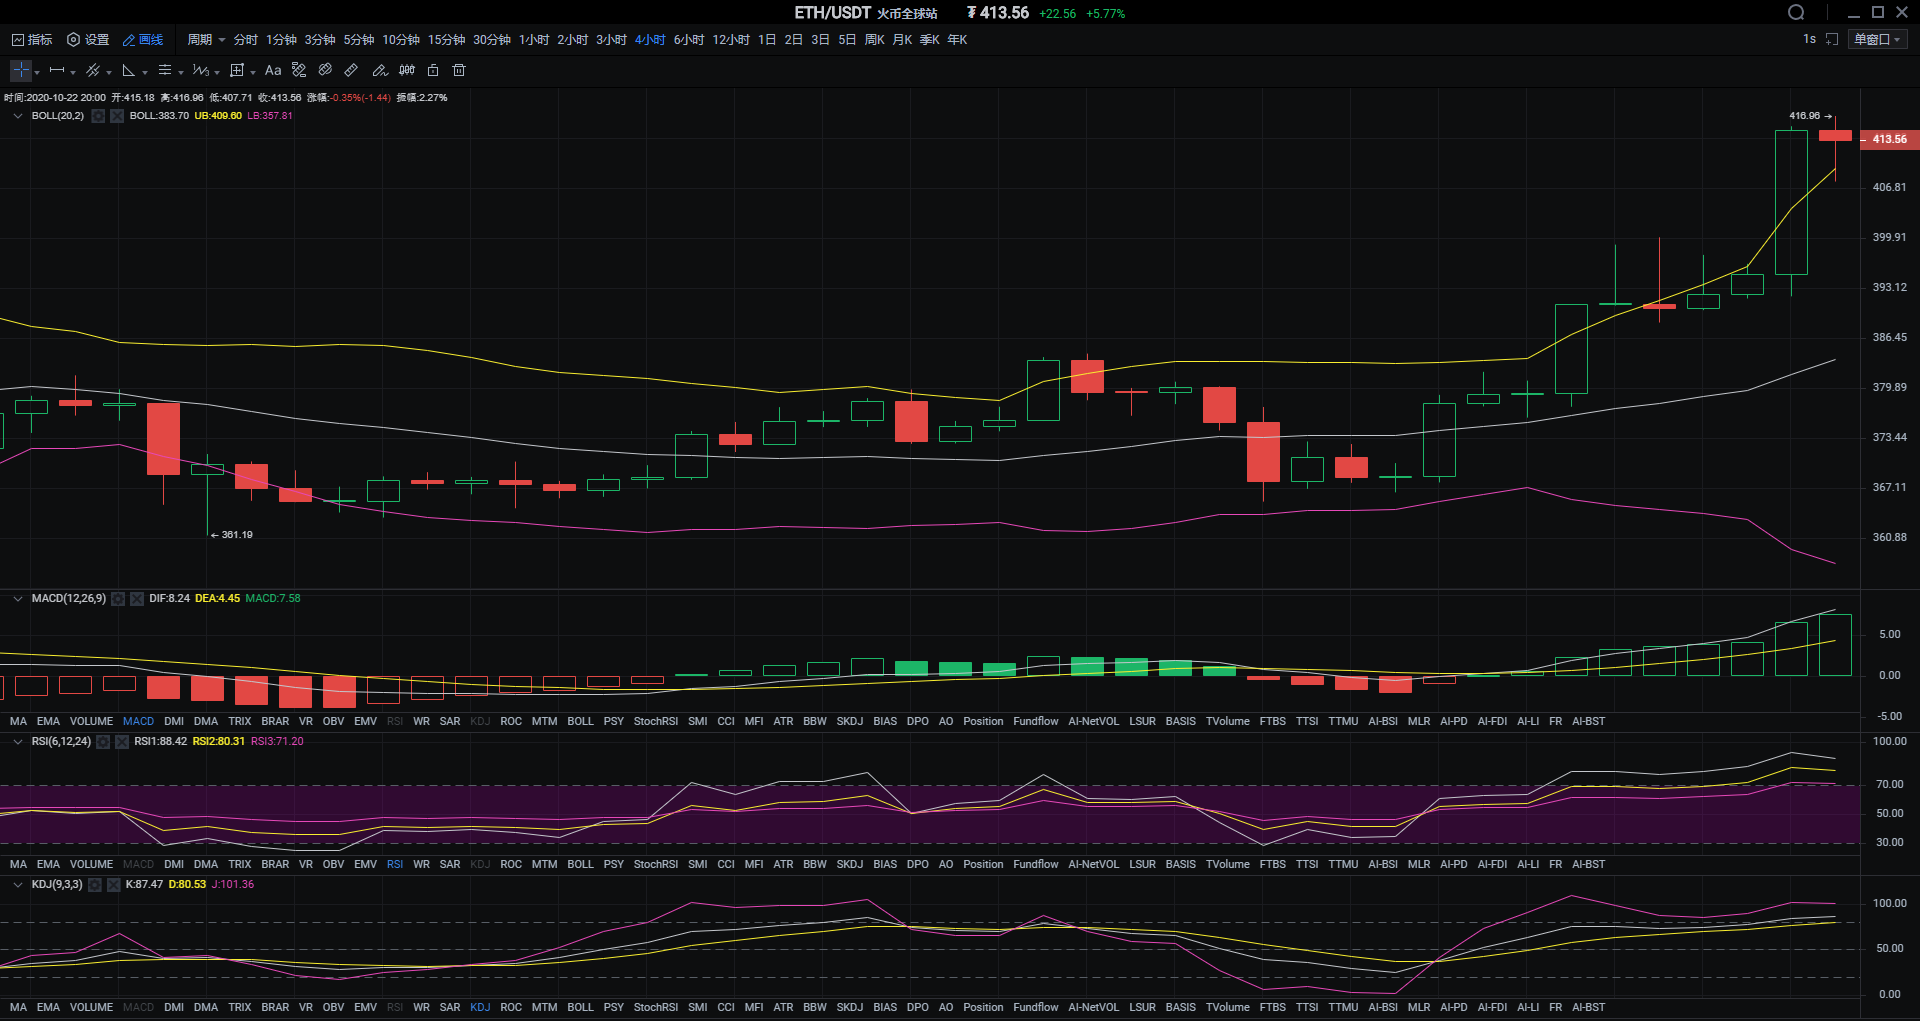Screen dimensions: 1920x1021
Task: Select the parallel channel lines tool
Action: coord(93,70)
